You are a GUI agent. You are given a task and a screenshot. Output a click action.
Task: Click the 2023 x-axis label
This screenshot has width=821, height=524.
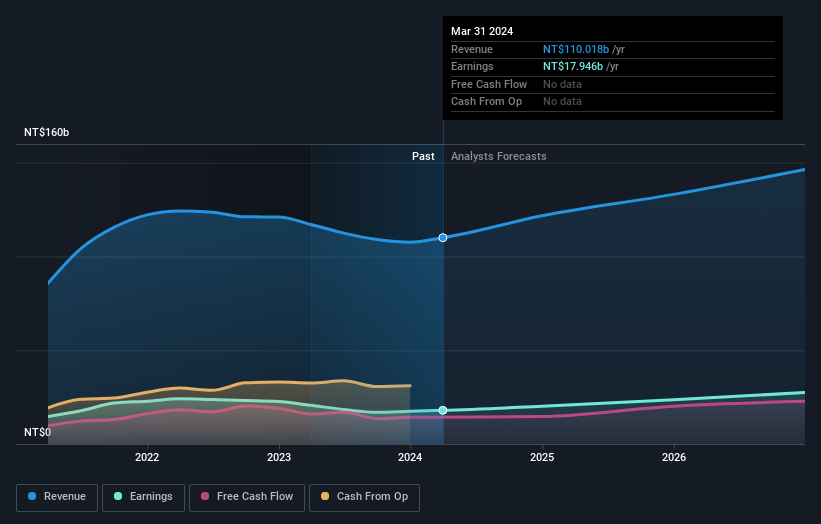point(279,457)
